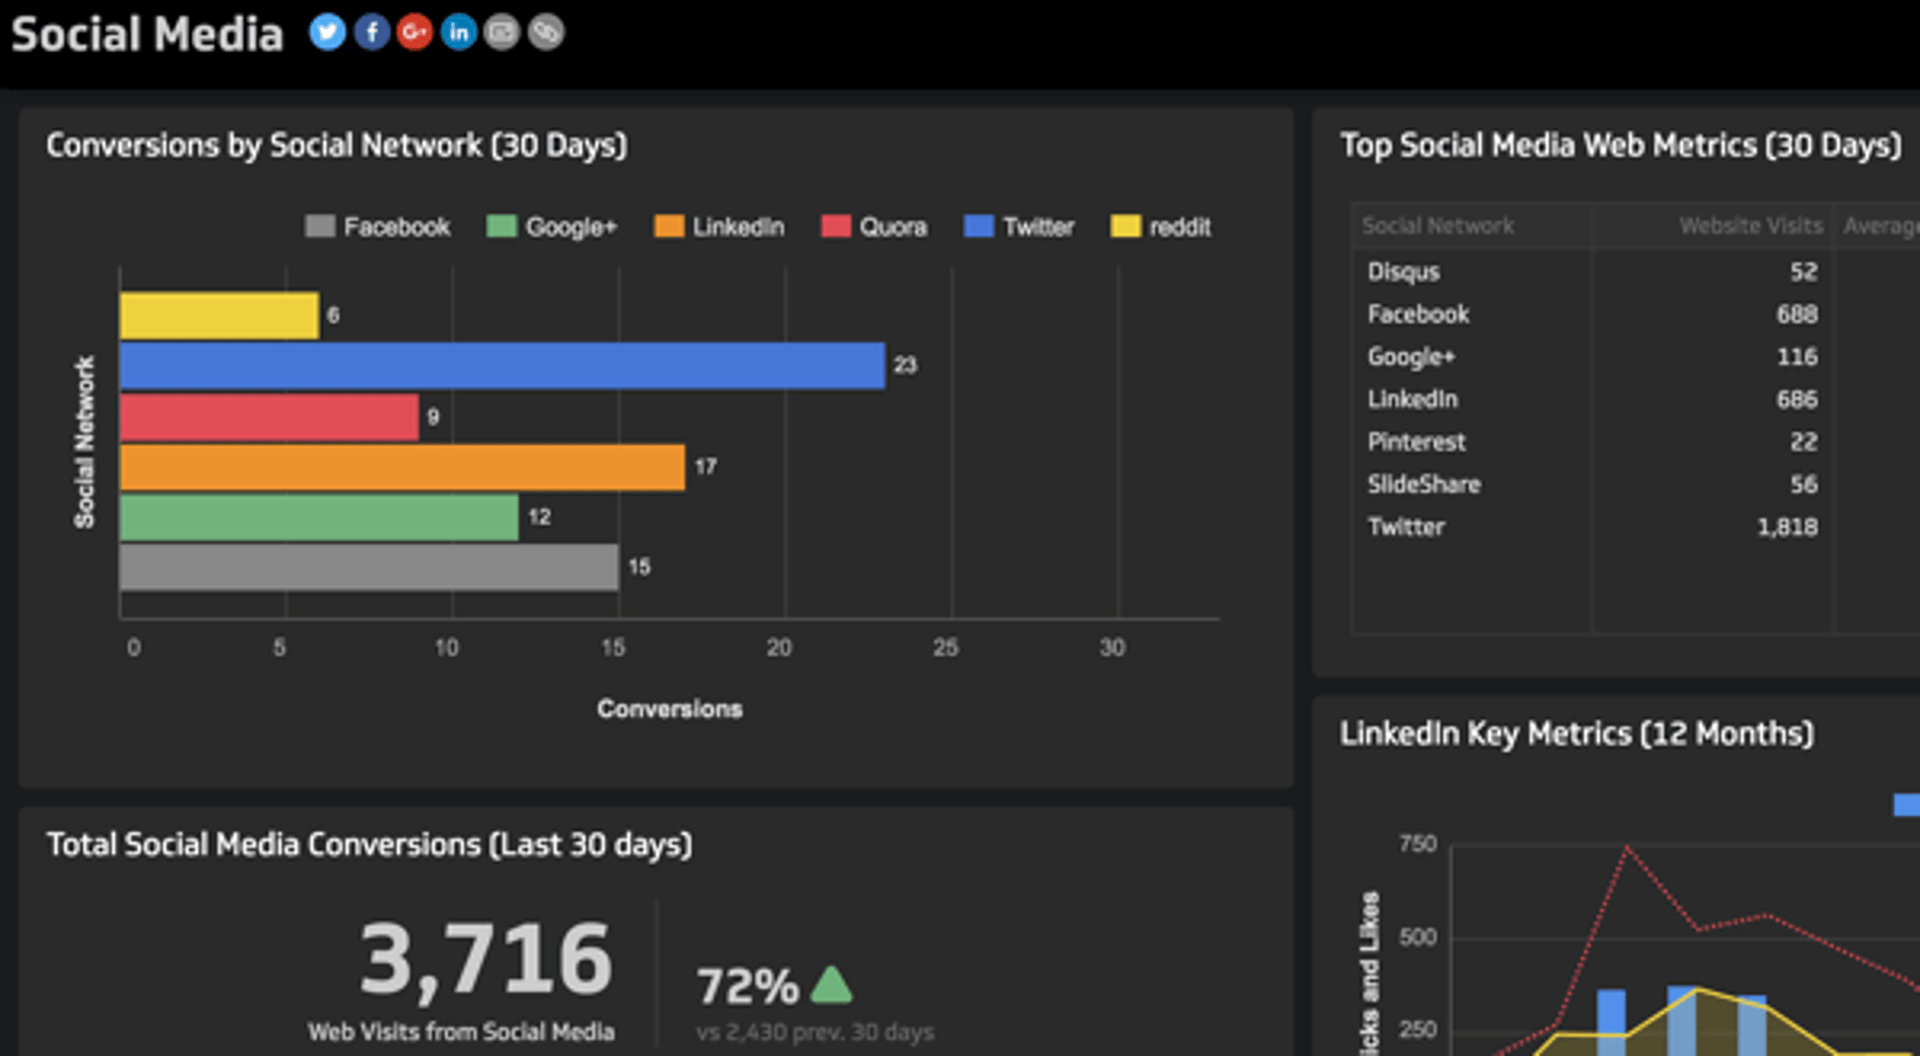Toggle the reddit legend entry
The image size is (1920, 1056).
coord(1161,227)
